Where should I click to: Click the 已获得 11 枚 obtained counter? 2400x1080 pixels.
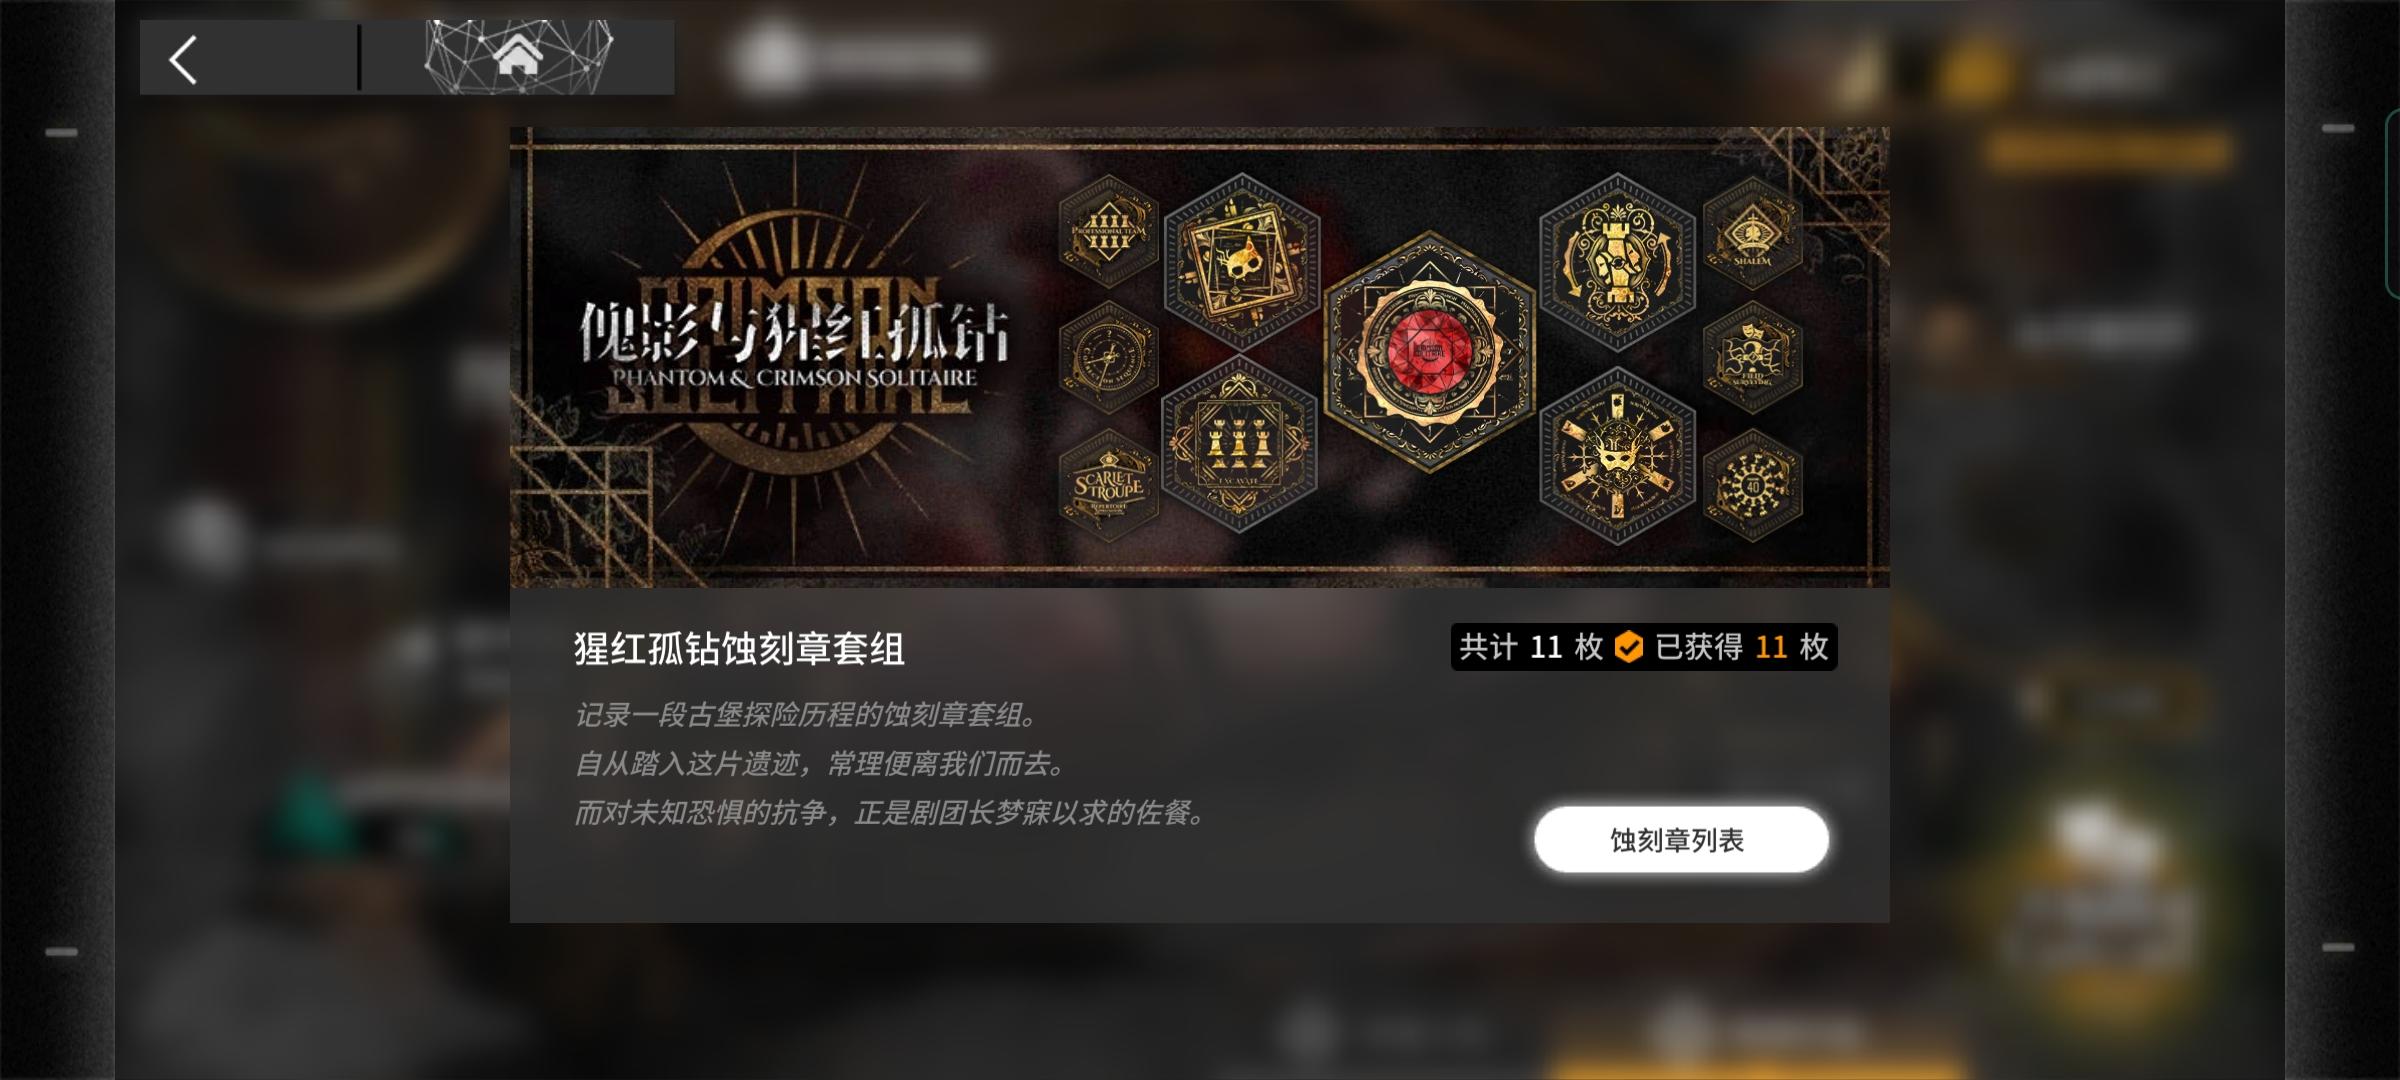[x=1742, y=647]
